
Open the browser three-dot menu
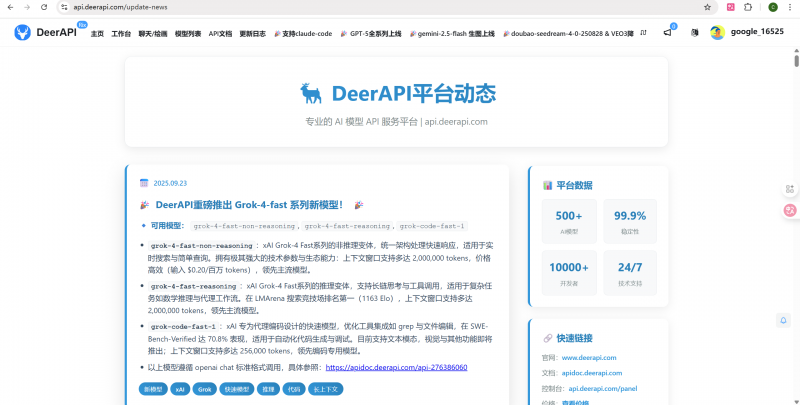pyautogui.click(x=790, y=6)
